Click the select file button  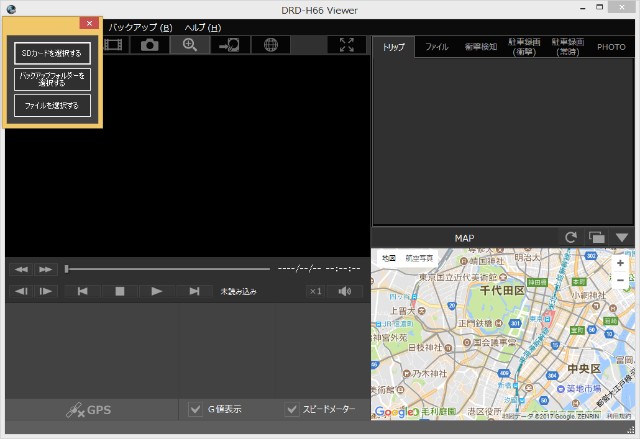pyautogui.click(x=52, y=106)
